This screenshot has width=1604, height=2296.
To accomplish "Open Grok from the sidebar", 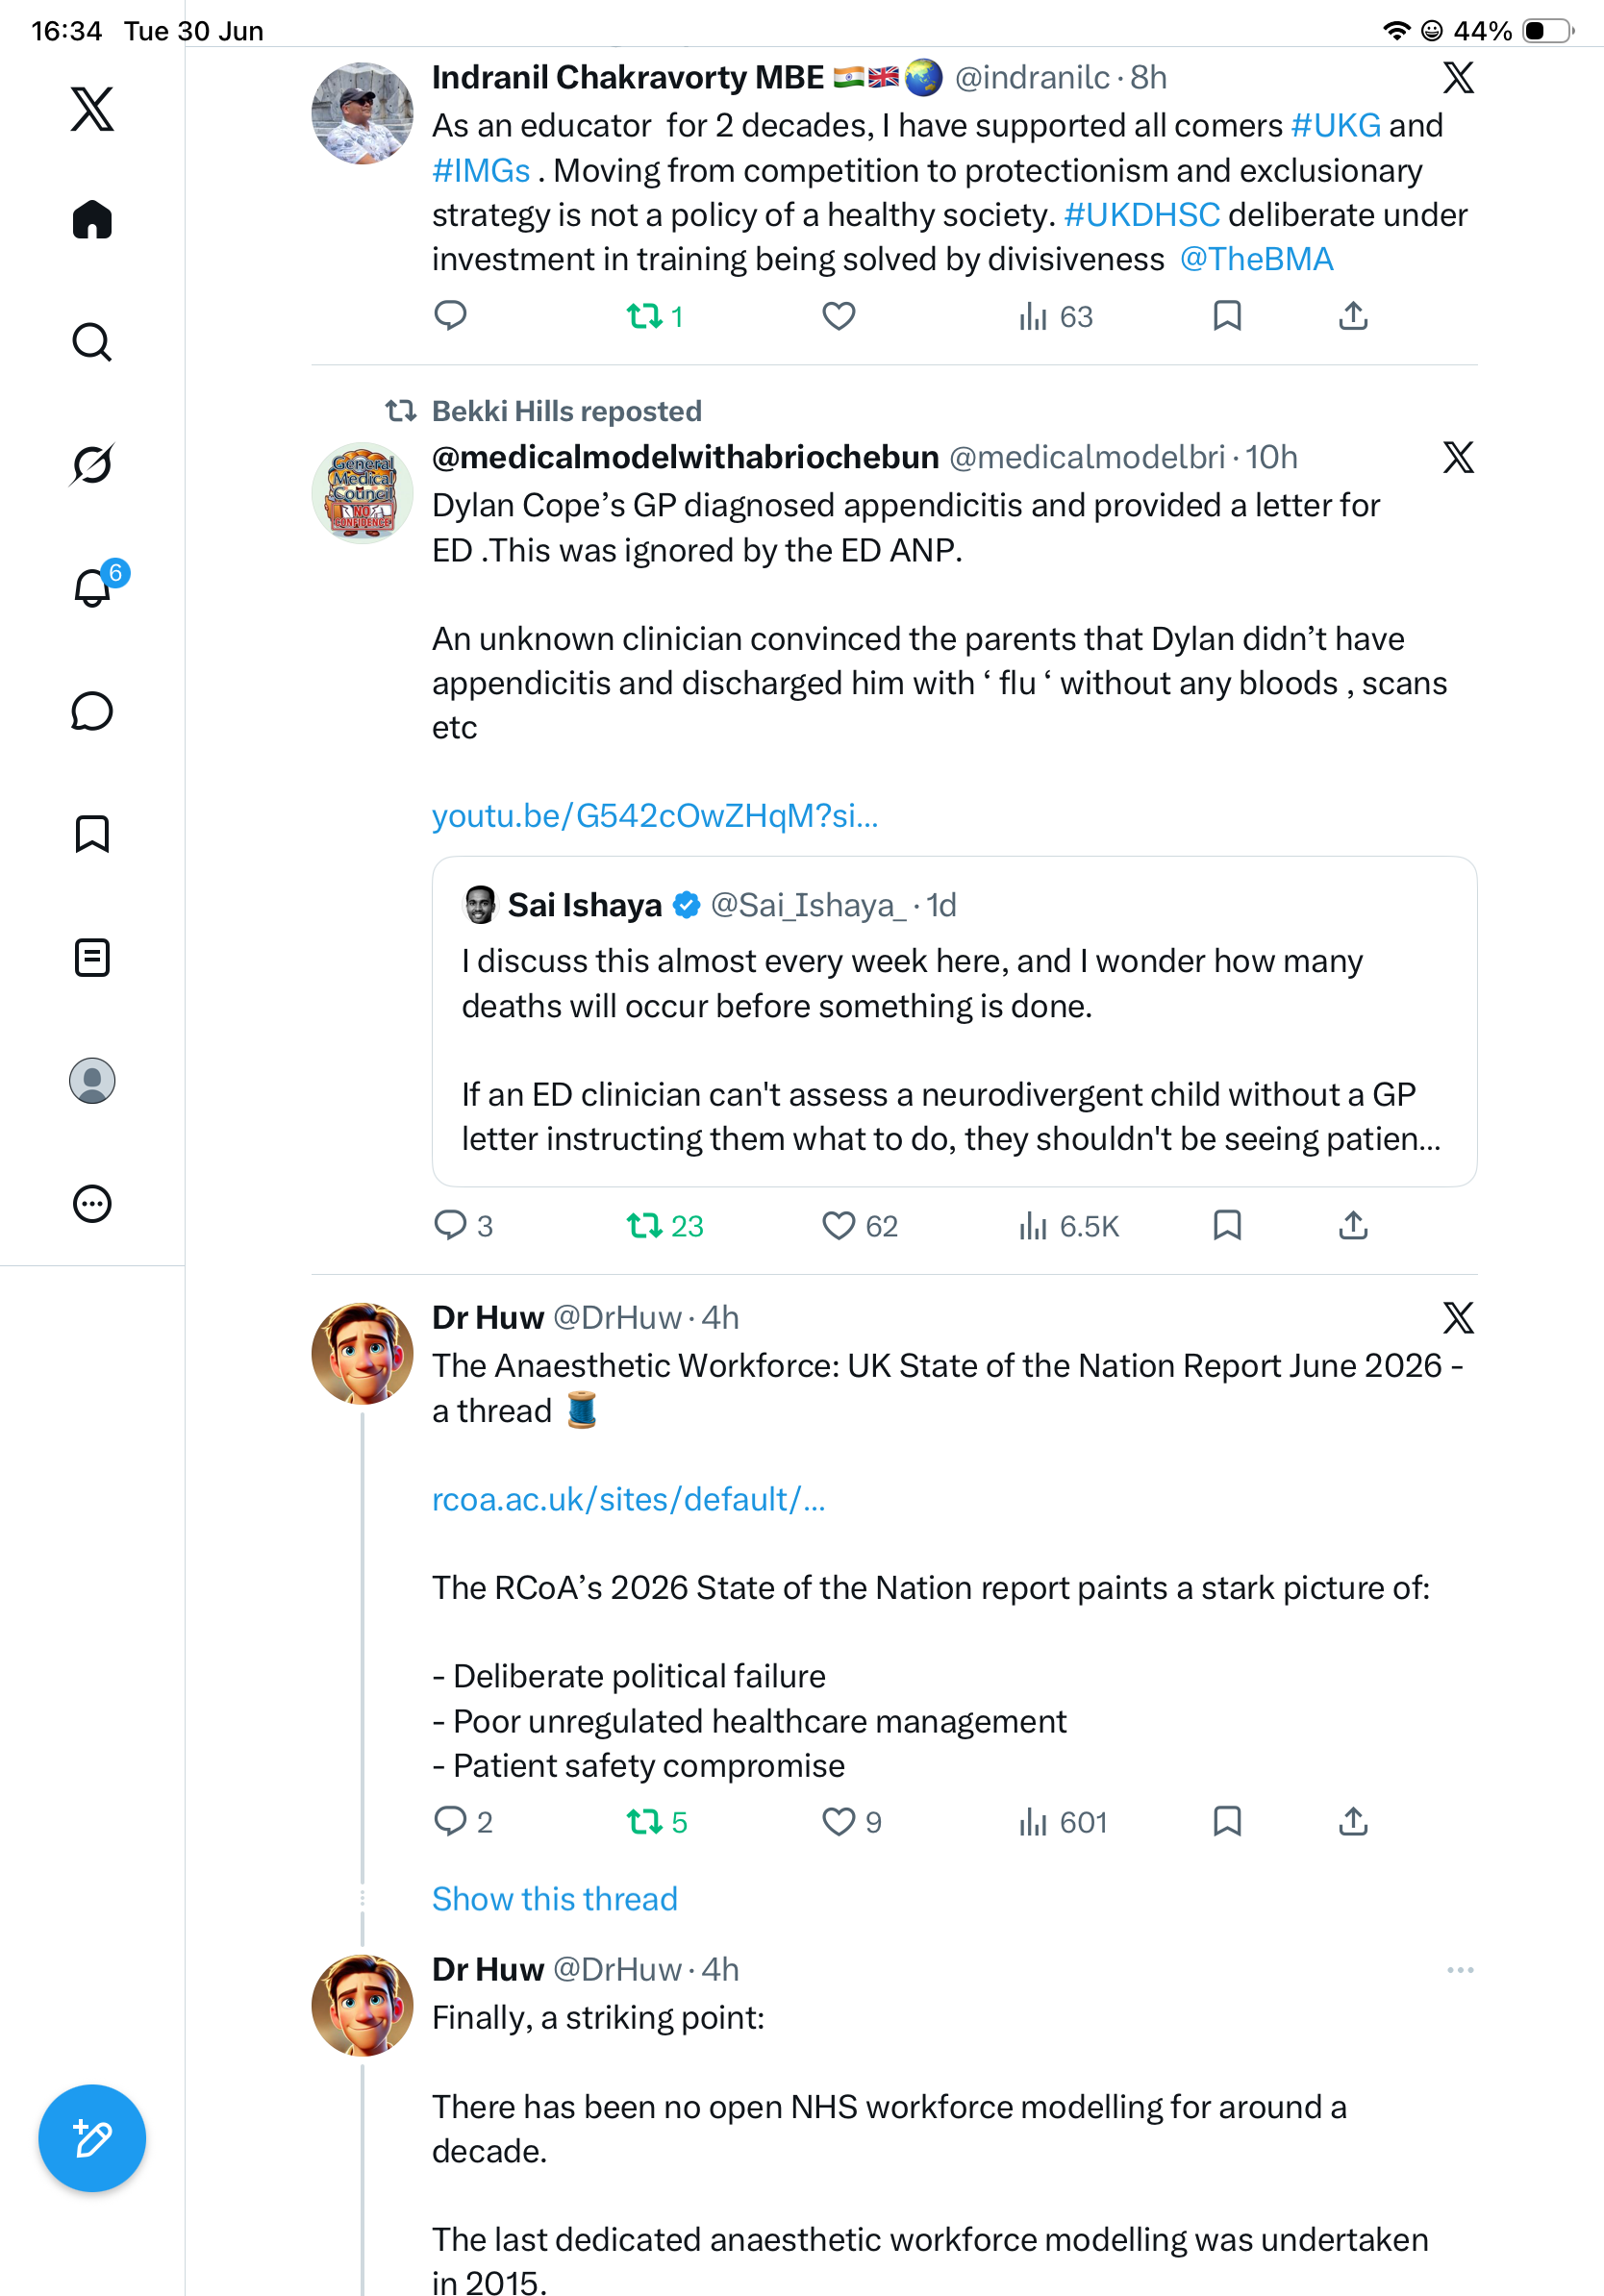I will click(x=92, y=464).
